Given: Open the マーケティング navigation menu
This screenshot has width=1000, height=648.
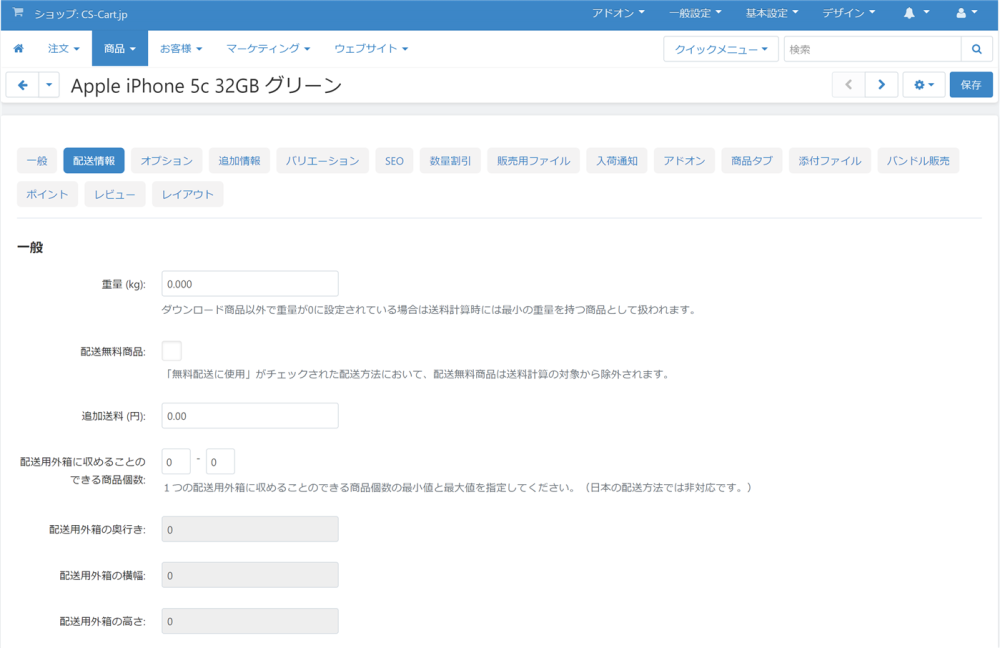Looking at the screenshot, I should 268,48.
